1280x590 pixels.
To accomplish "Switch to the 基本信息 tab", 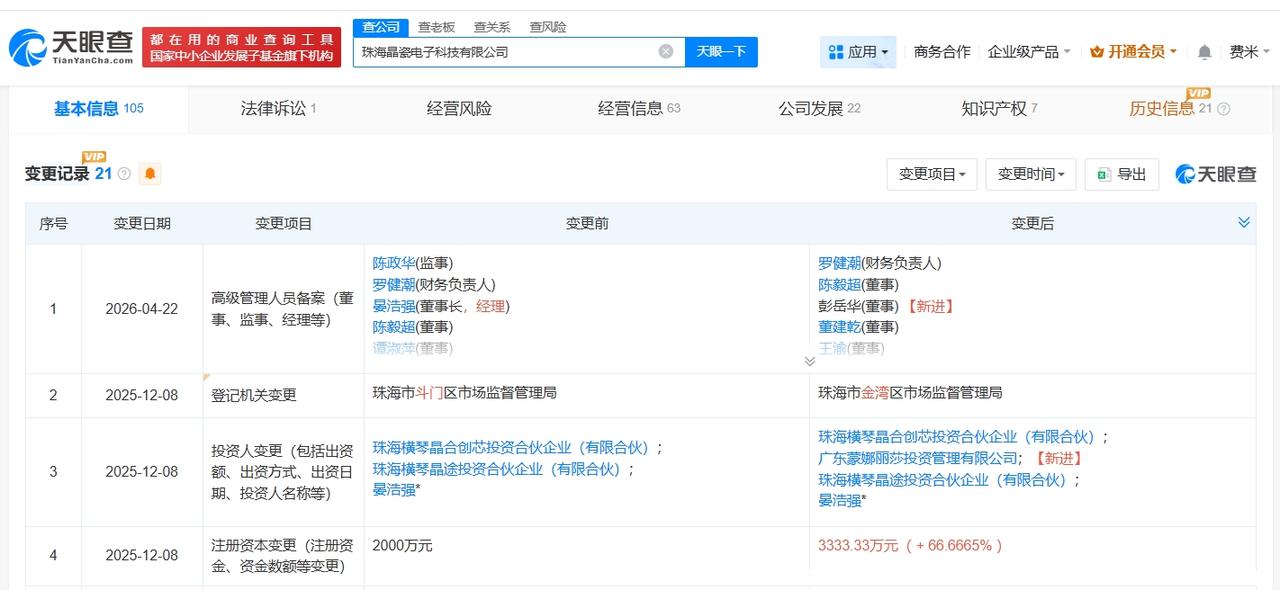I will pos(98,109).
